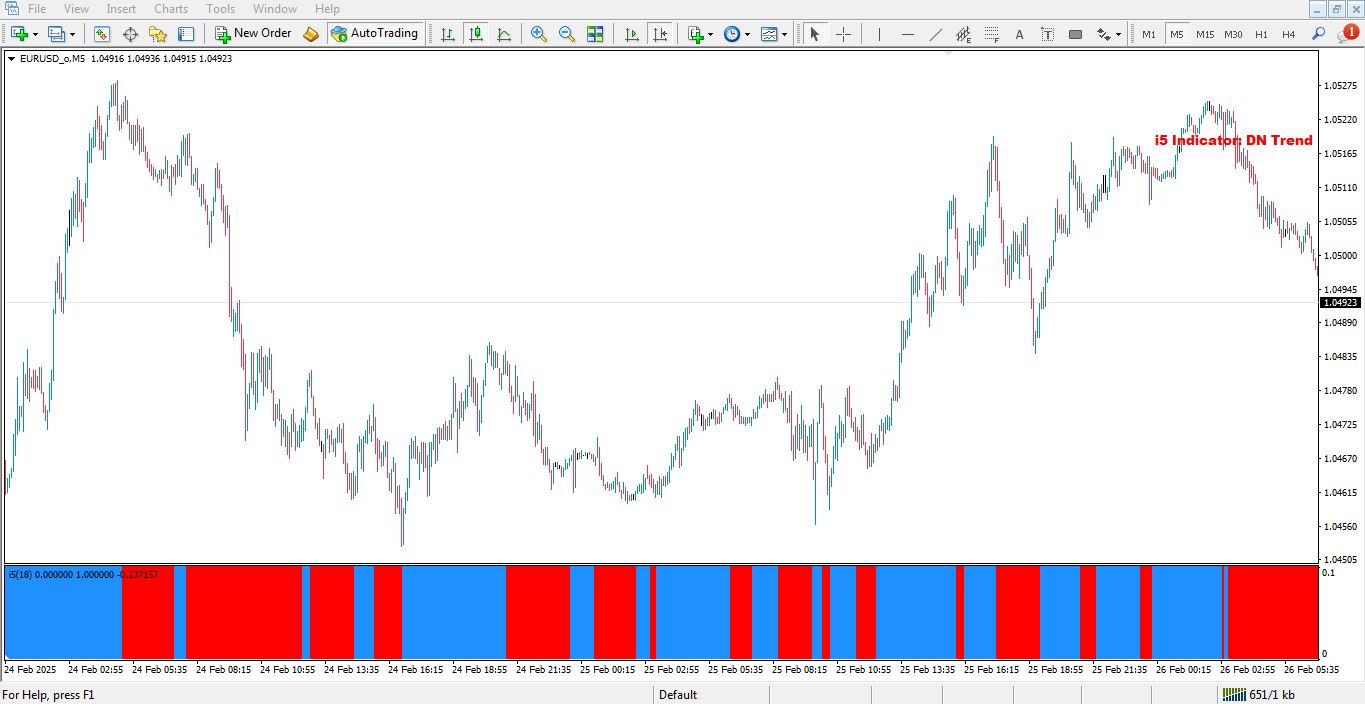1365x704 pixels.
Task: Draw a vertical line
Action: coord(879,34)
